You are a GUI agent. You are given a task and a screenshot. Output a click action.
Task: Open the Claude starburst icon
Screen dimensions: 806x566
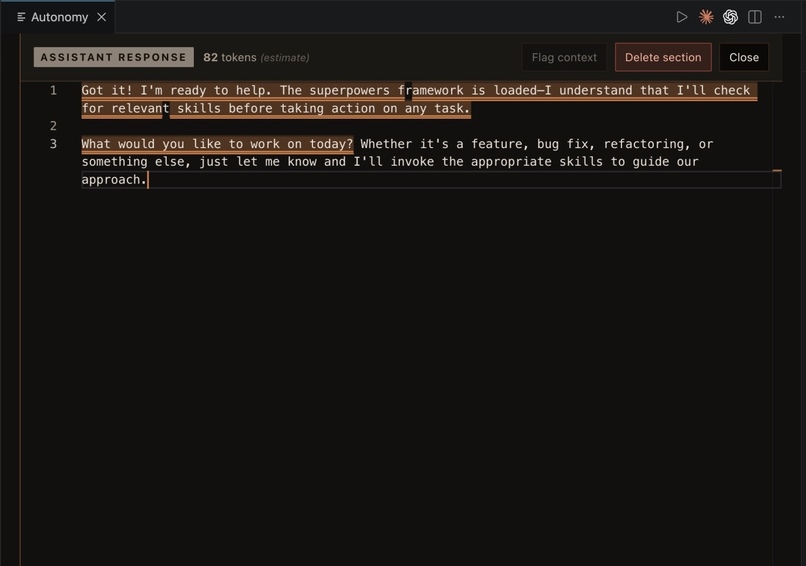[x=706, y=17]
